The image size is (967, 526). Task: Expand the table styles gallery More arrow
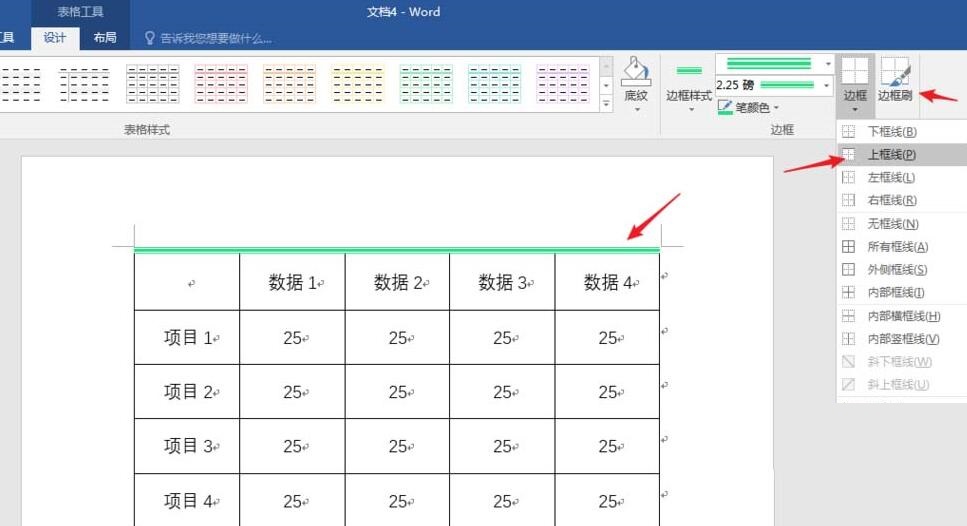point(606,104)
